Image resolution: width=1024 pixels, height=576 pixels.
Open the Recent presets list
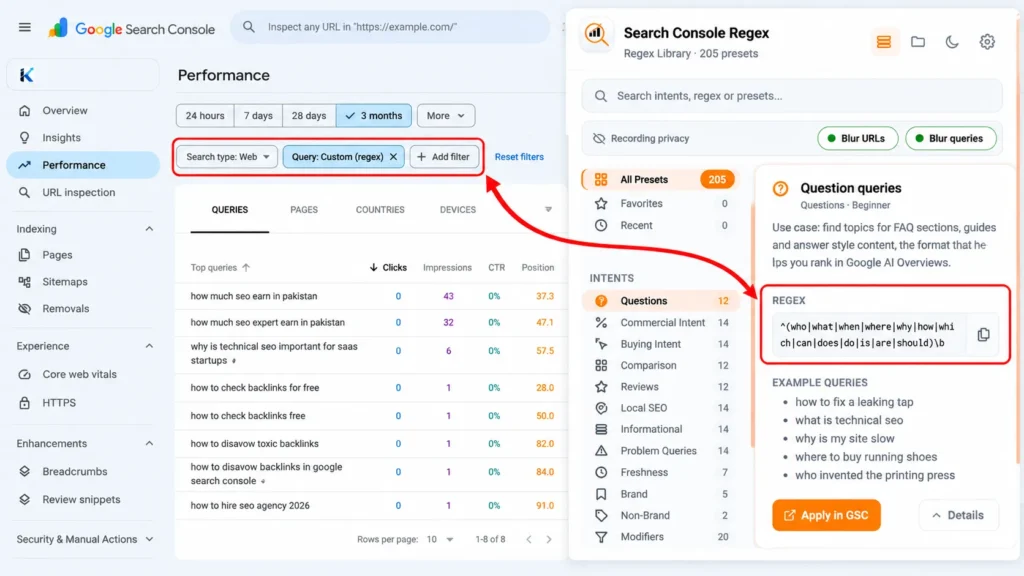click(x=660, y=225)
